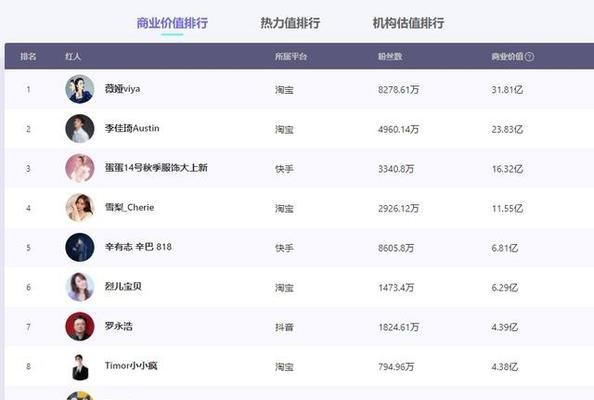Click commercial value 6.81亿
594x400 pixels.
505,248
